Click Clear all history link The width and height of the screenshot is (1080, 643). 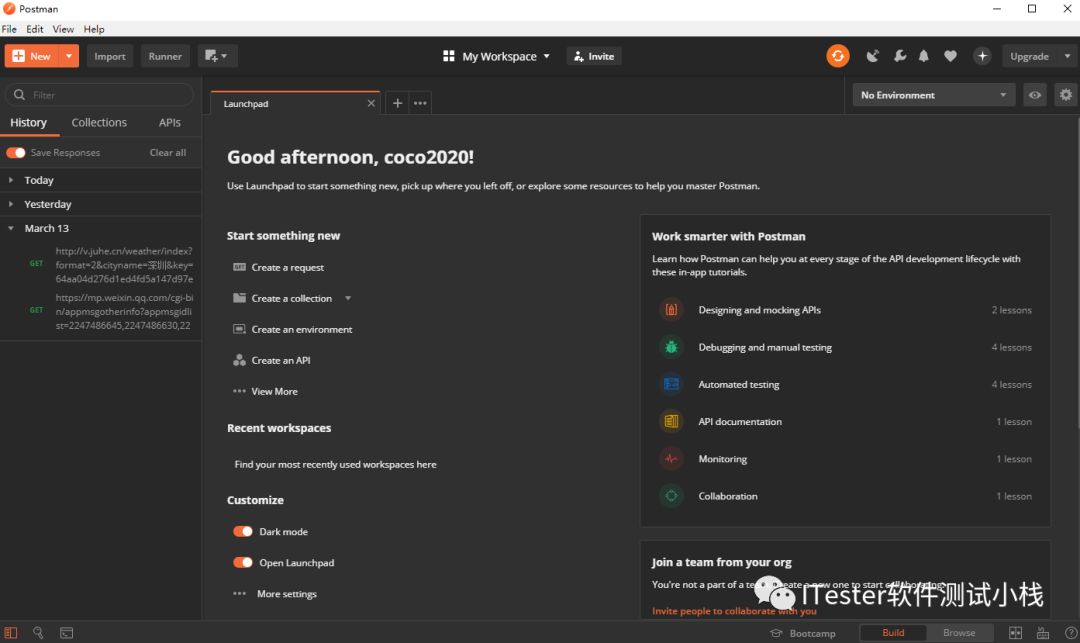click(x=167, y=153)
